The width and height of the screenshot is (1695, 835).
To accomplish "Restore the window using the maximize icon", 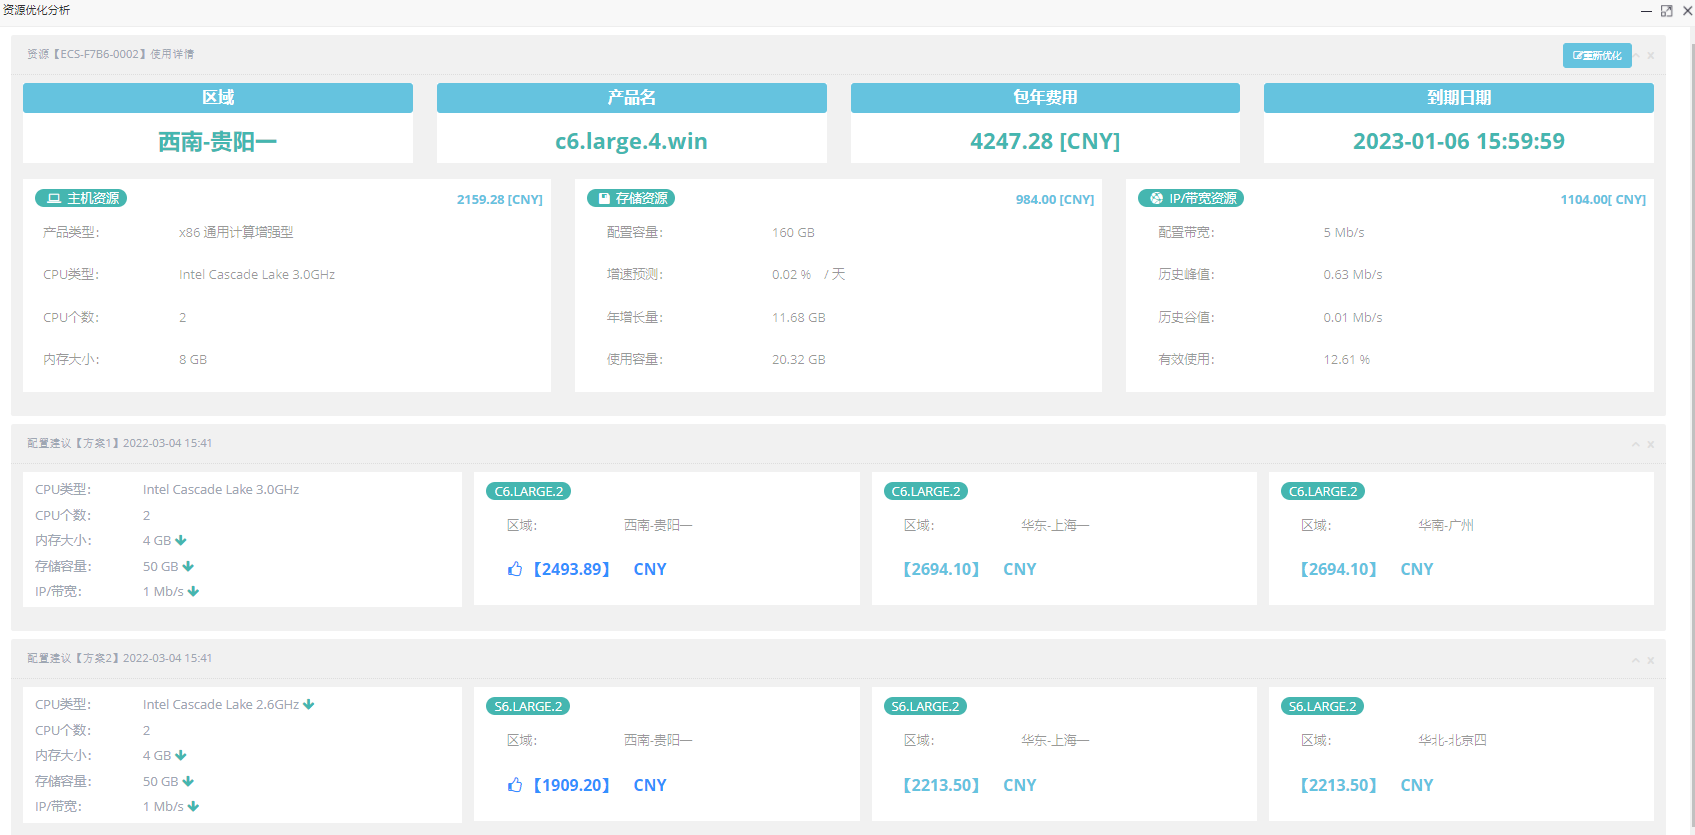I will coord(1666,11).
